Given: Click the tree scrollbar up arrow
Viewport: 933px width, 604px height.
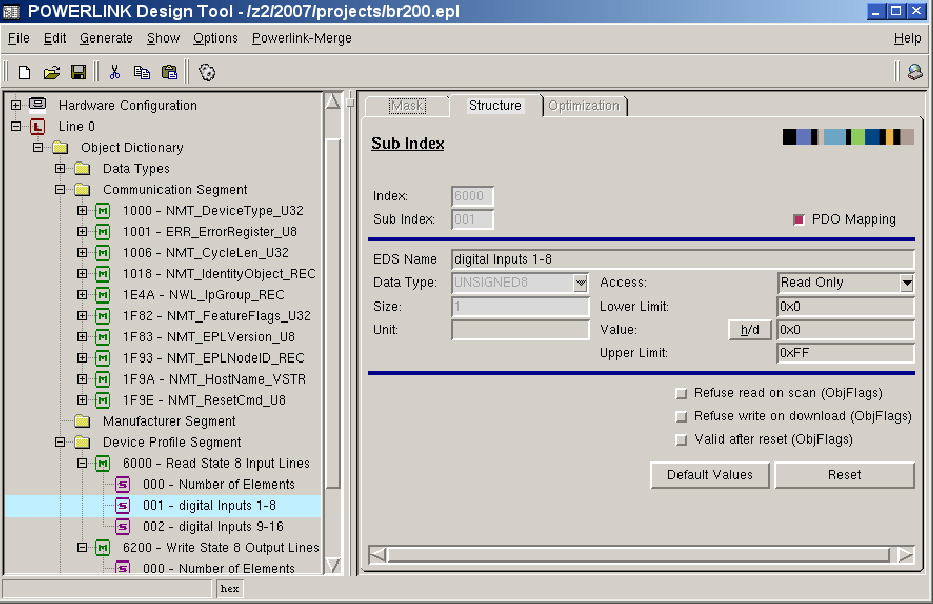Looking at the screenshot, I should (x=333, y=102).
